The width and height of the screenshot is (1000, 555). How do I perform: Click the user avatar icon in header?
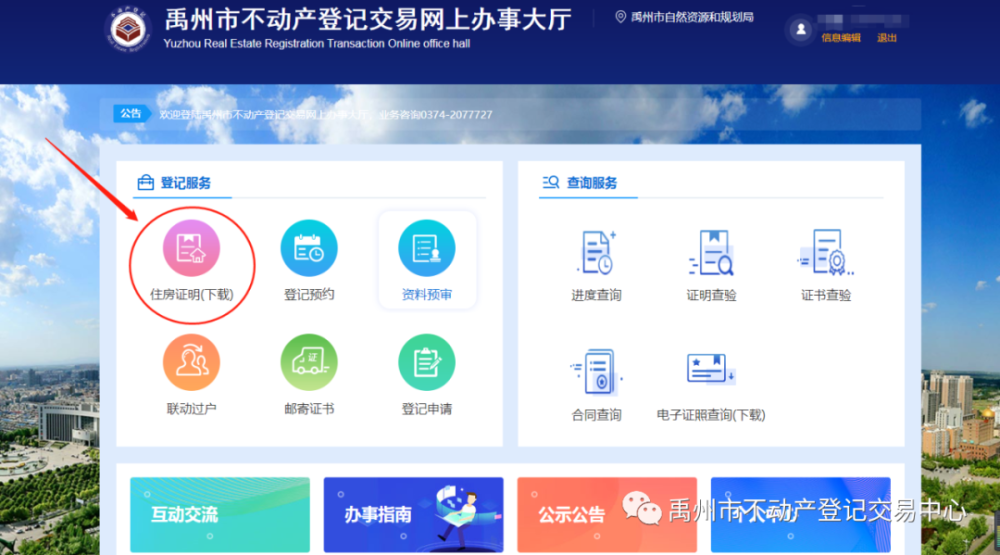(x=800, y=29)
